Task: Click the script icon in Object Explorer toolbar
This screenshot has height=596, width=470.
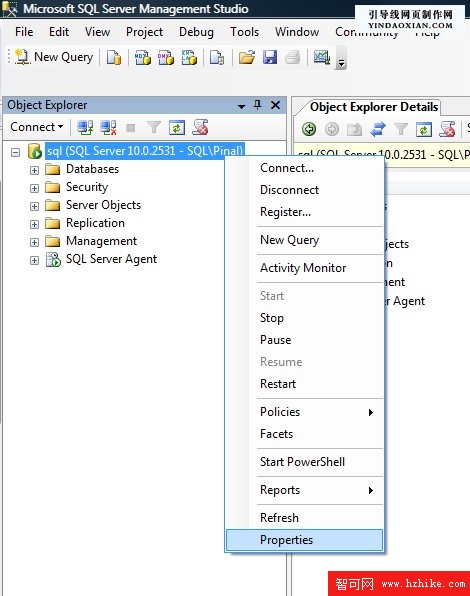Action: click(x=200, y=128)
